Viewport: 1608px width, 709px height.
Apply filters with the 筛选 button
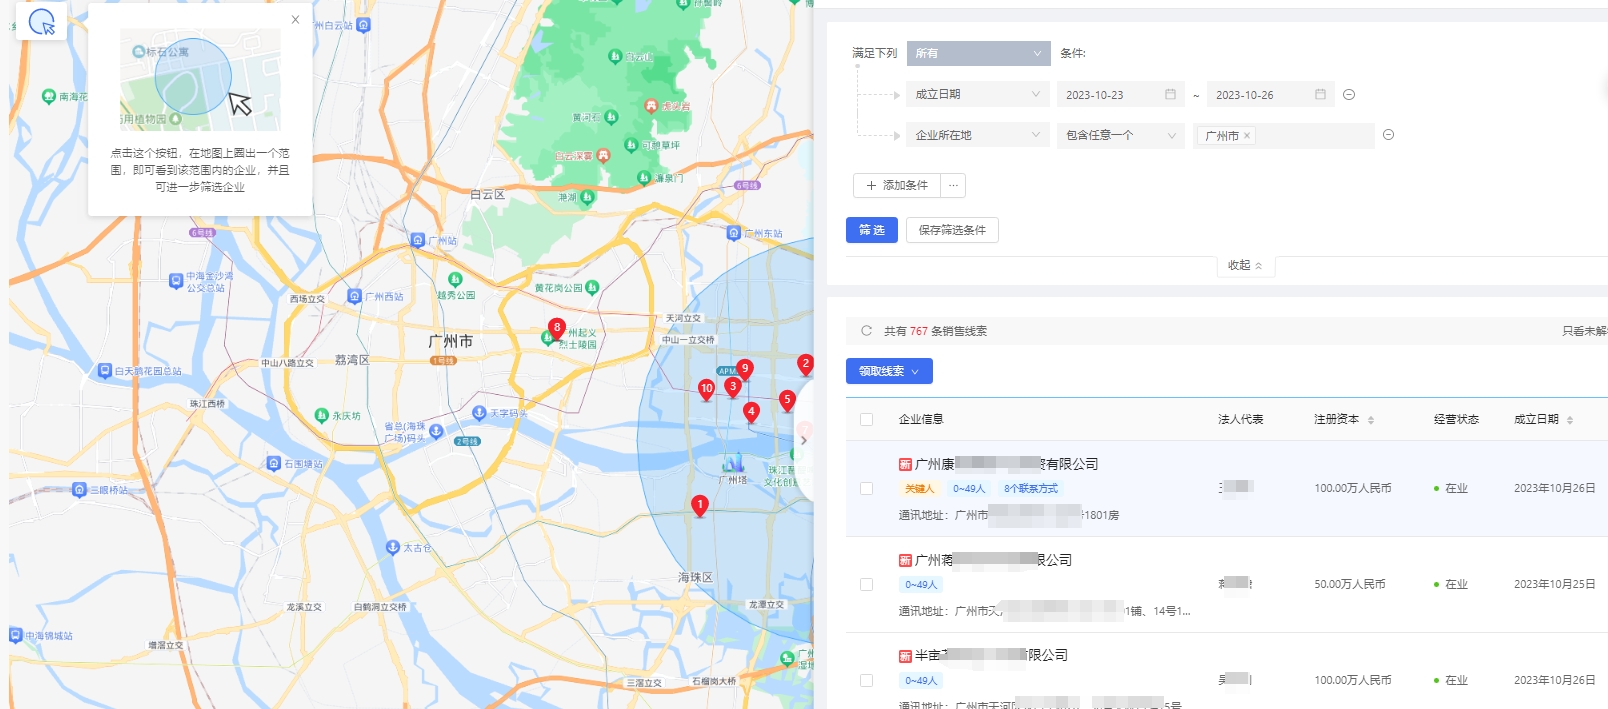872,230
